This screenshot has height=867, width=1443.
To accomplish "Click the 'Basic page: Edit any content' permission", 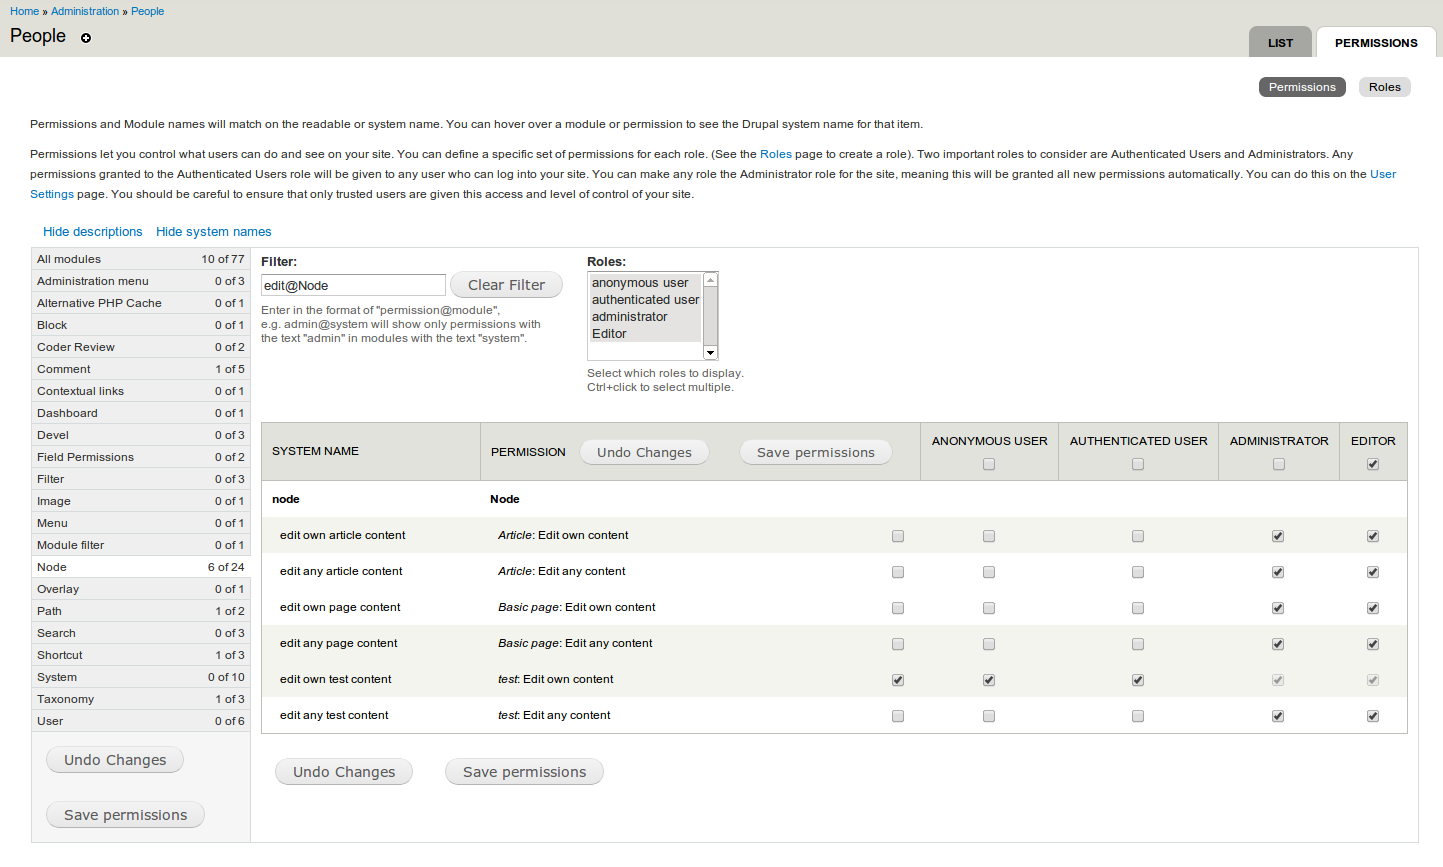I will (575, 643).
